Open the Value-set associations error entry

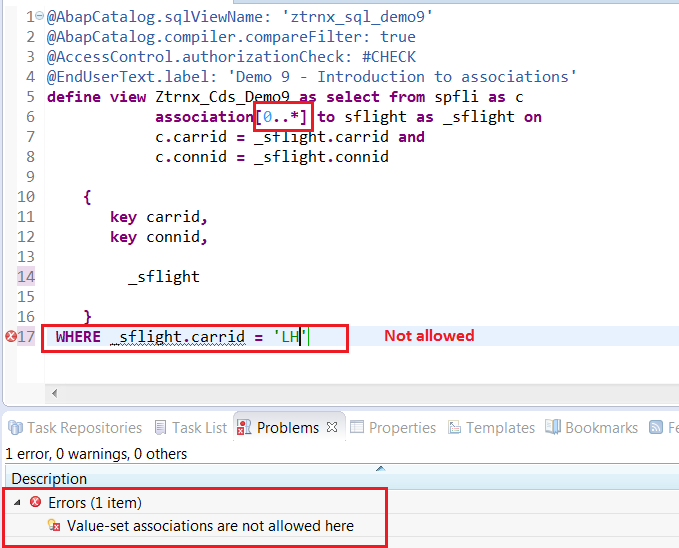210,525
